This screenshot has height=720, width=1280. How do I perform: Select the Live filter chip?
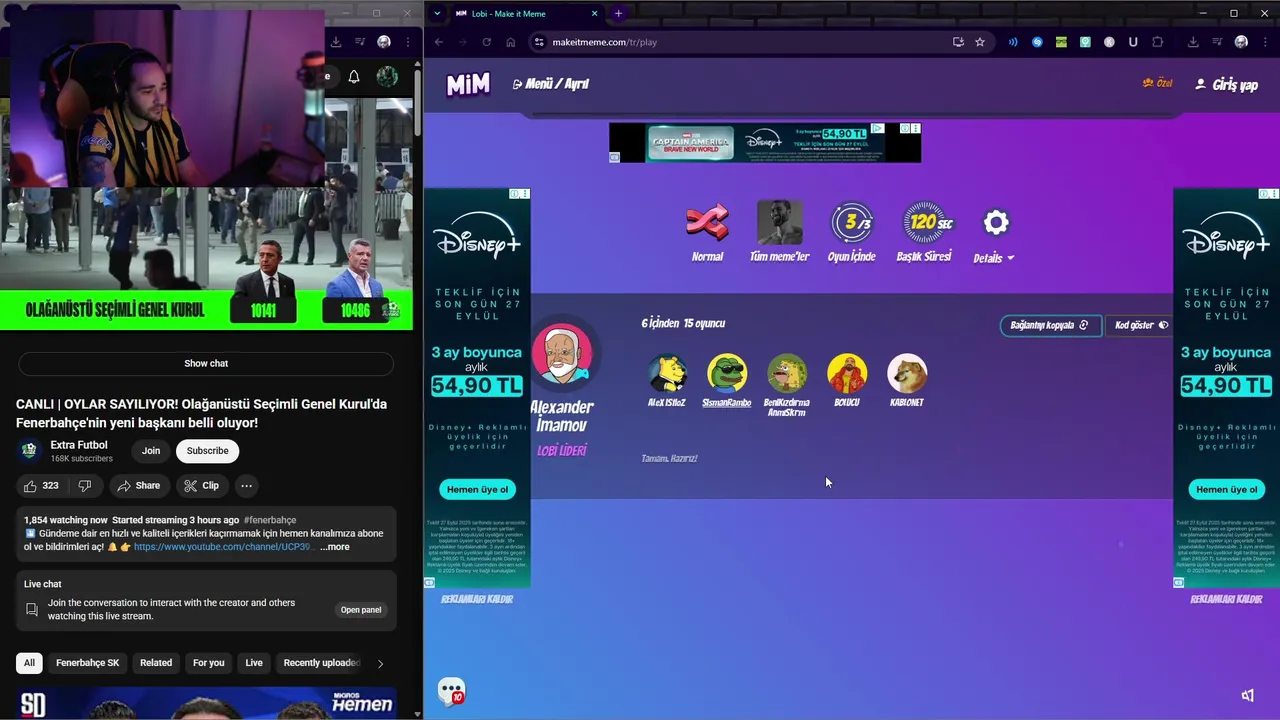[254, 663]
